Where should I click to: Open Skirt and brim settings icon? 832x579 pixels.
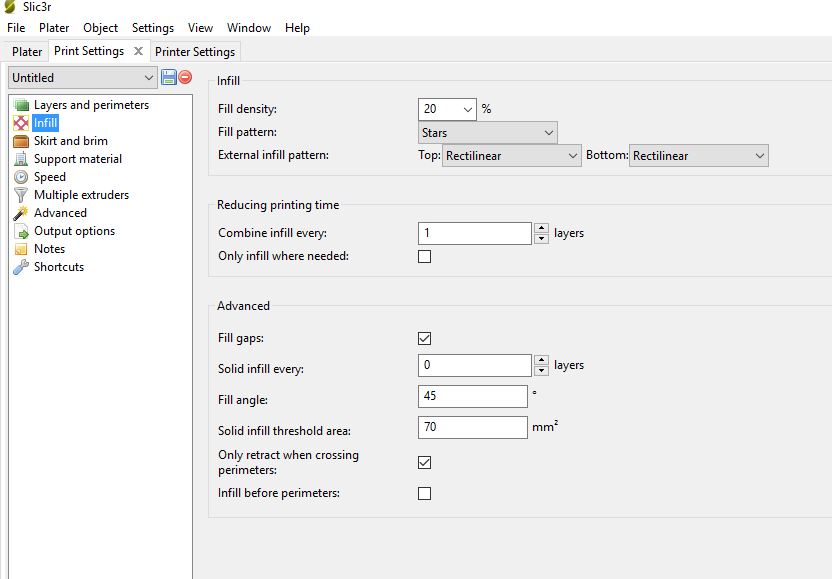point(21,141)
